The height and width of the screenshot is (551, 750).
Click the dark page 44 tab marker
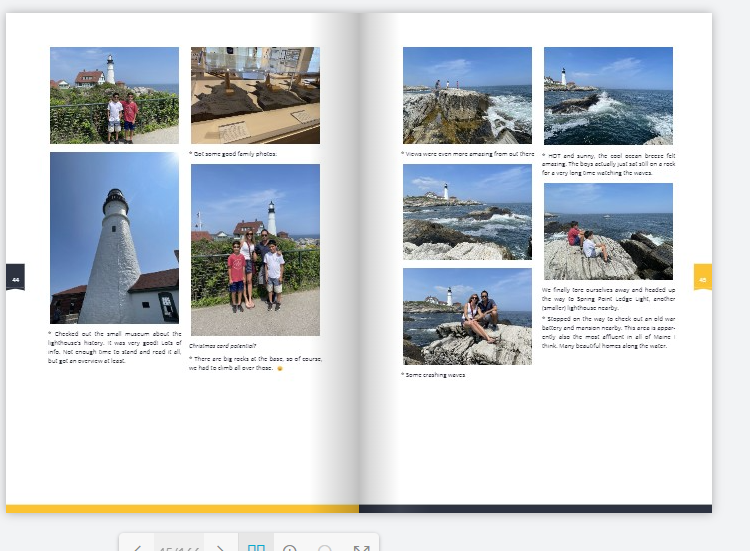coord(15,277)
